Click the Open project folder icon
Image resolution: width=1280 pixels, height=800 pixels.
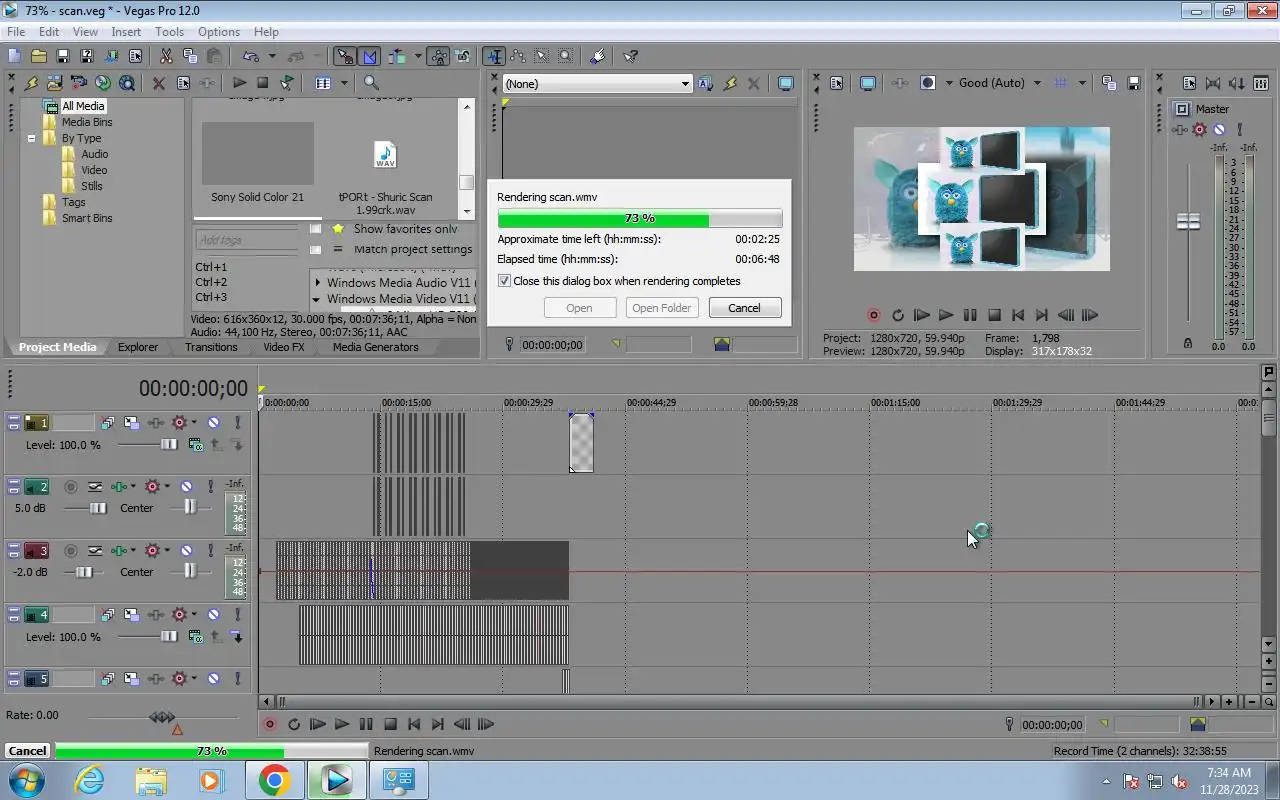tap(38, 56)
